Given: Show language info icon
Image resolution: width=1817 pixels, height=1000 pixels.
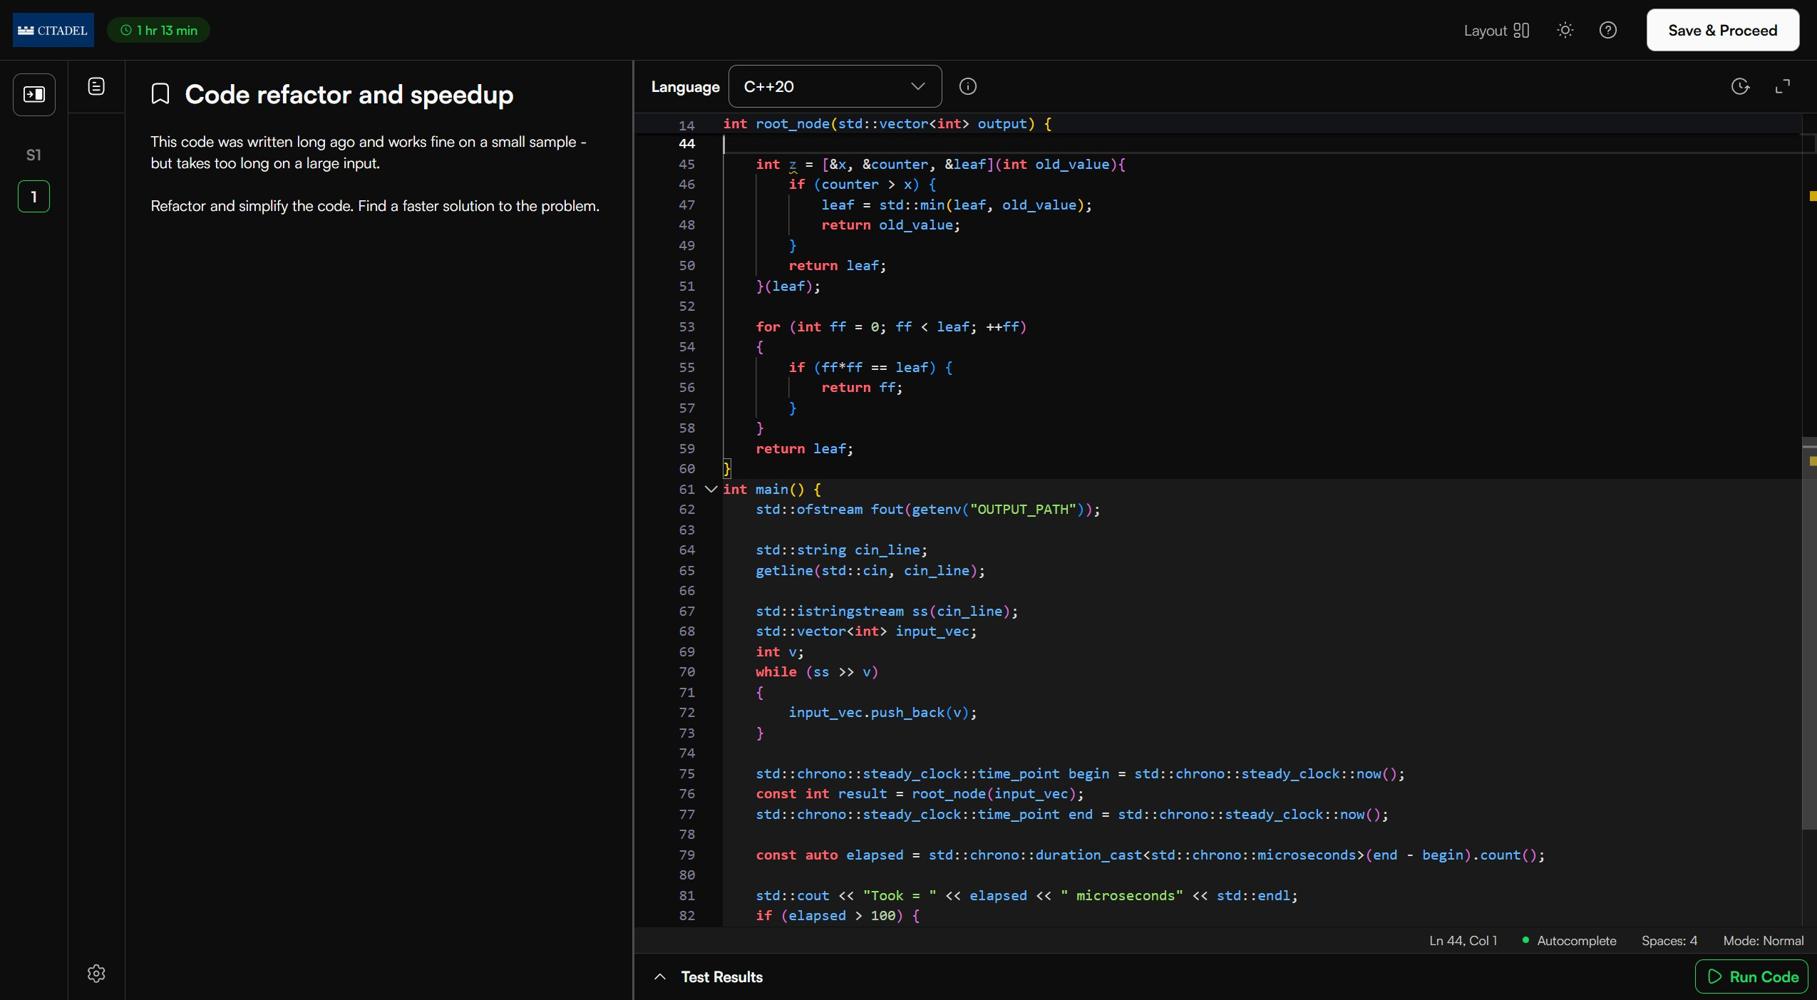Looking at the screenshot, I should 968,86.
